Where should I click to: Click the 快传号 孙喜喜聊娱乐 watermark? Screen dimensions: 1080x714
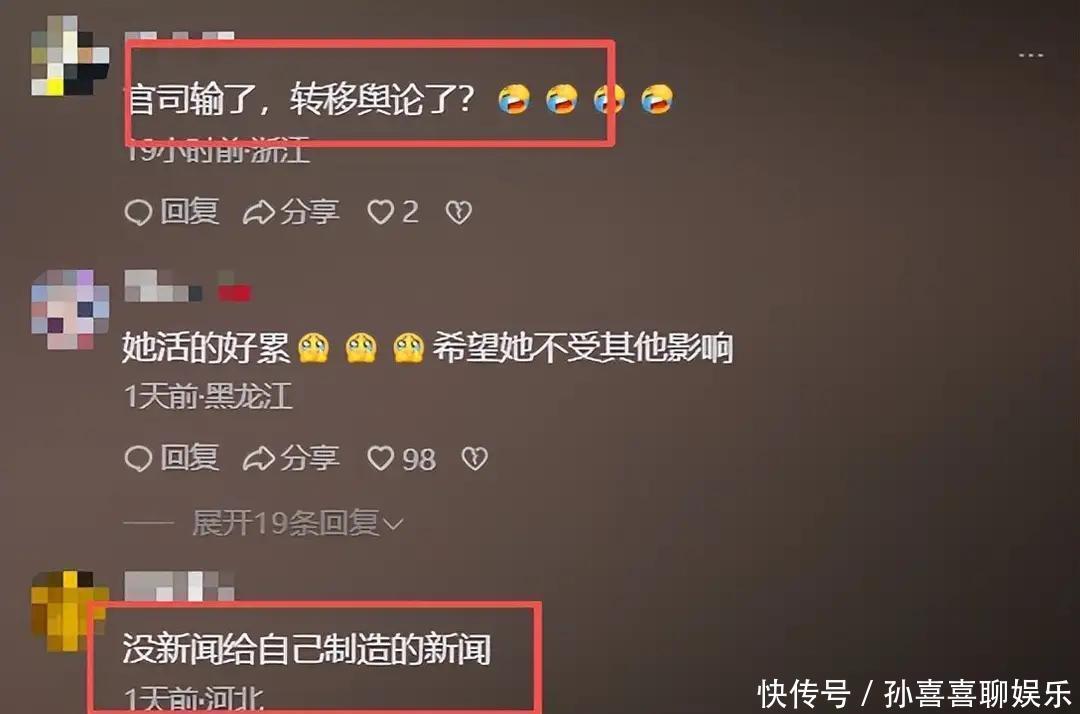915,694
